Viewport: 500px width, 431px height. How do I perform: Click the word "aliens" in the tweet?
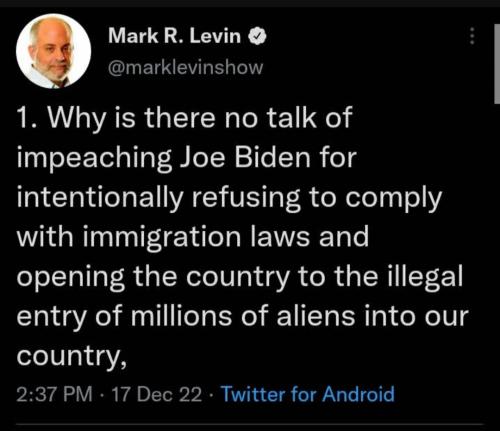[316, 315]
